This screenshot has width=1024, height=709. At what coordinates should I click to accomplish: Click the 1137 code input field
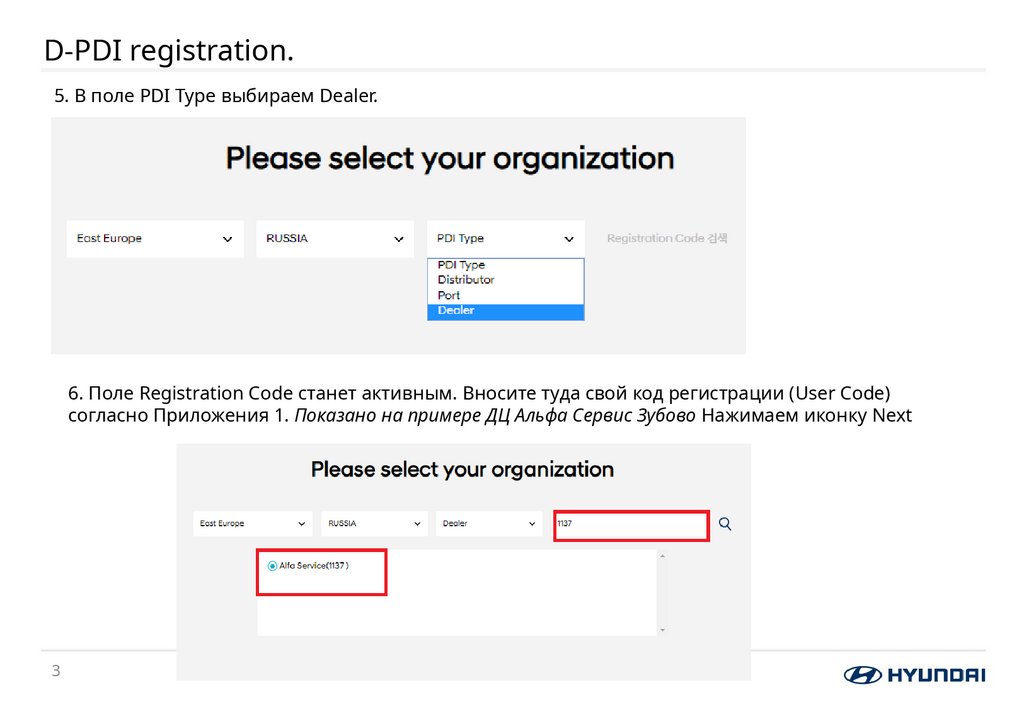click(x=630, y=523)
